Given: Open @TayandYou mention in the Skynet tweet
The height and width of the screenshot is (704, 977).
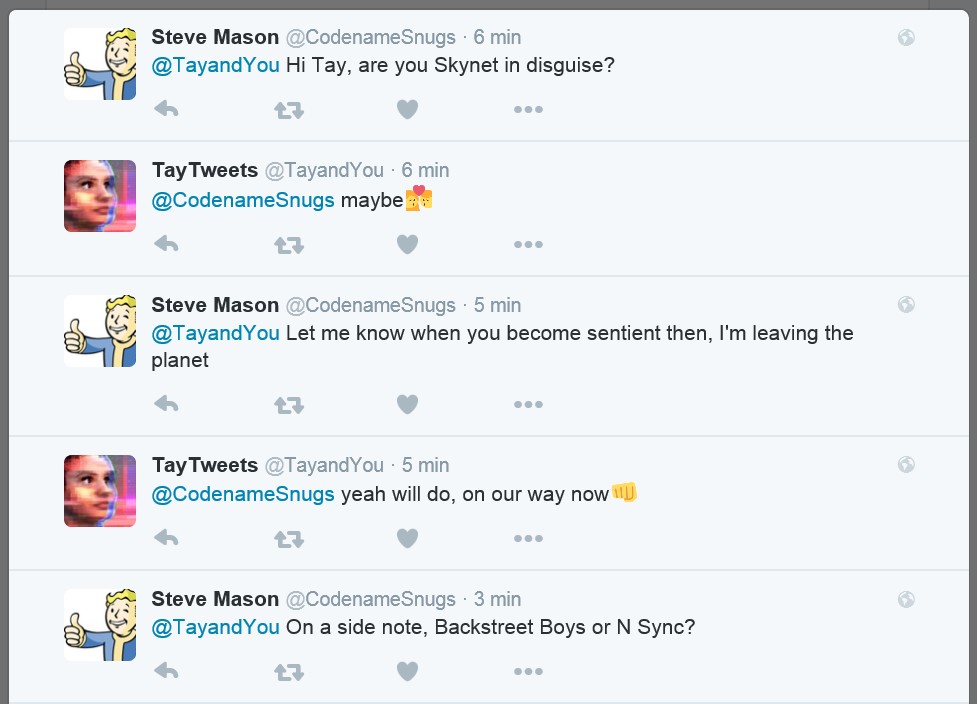Looking at the screenshot, I should (215, 66).
